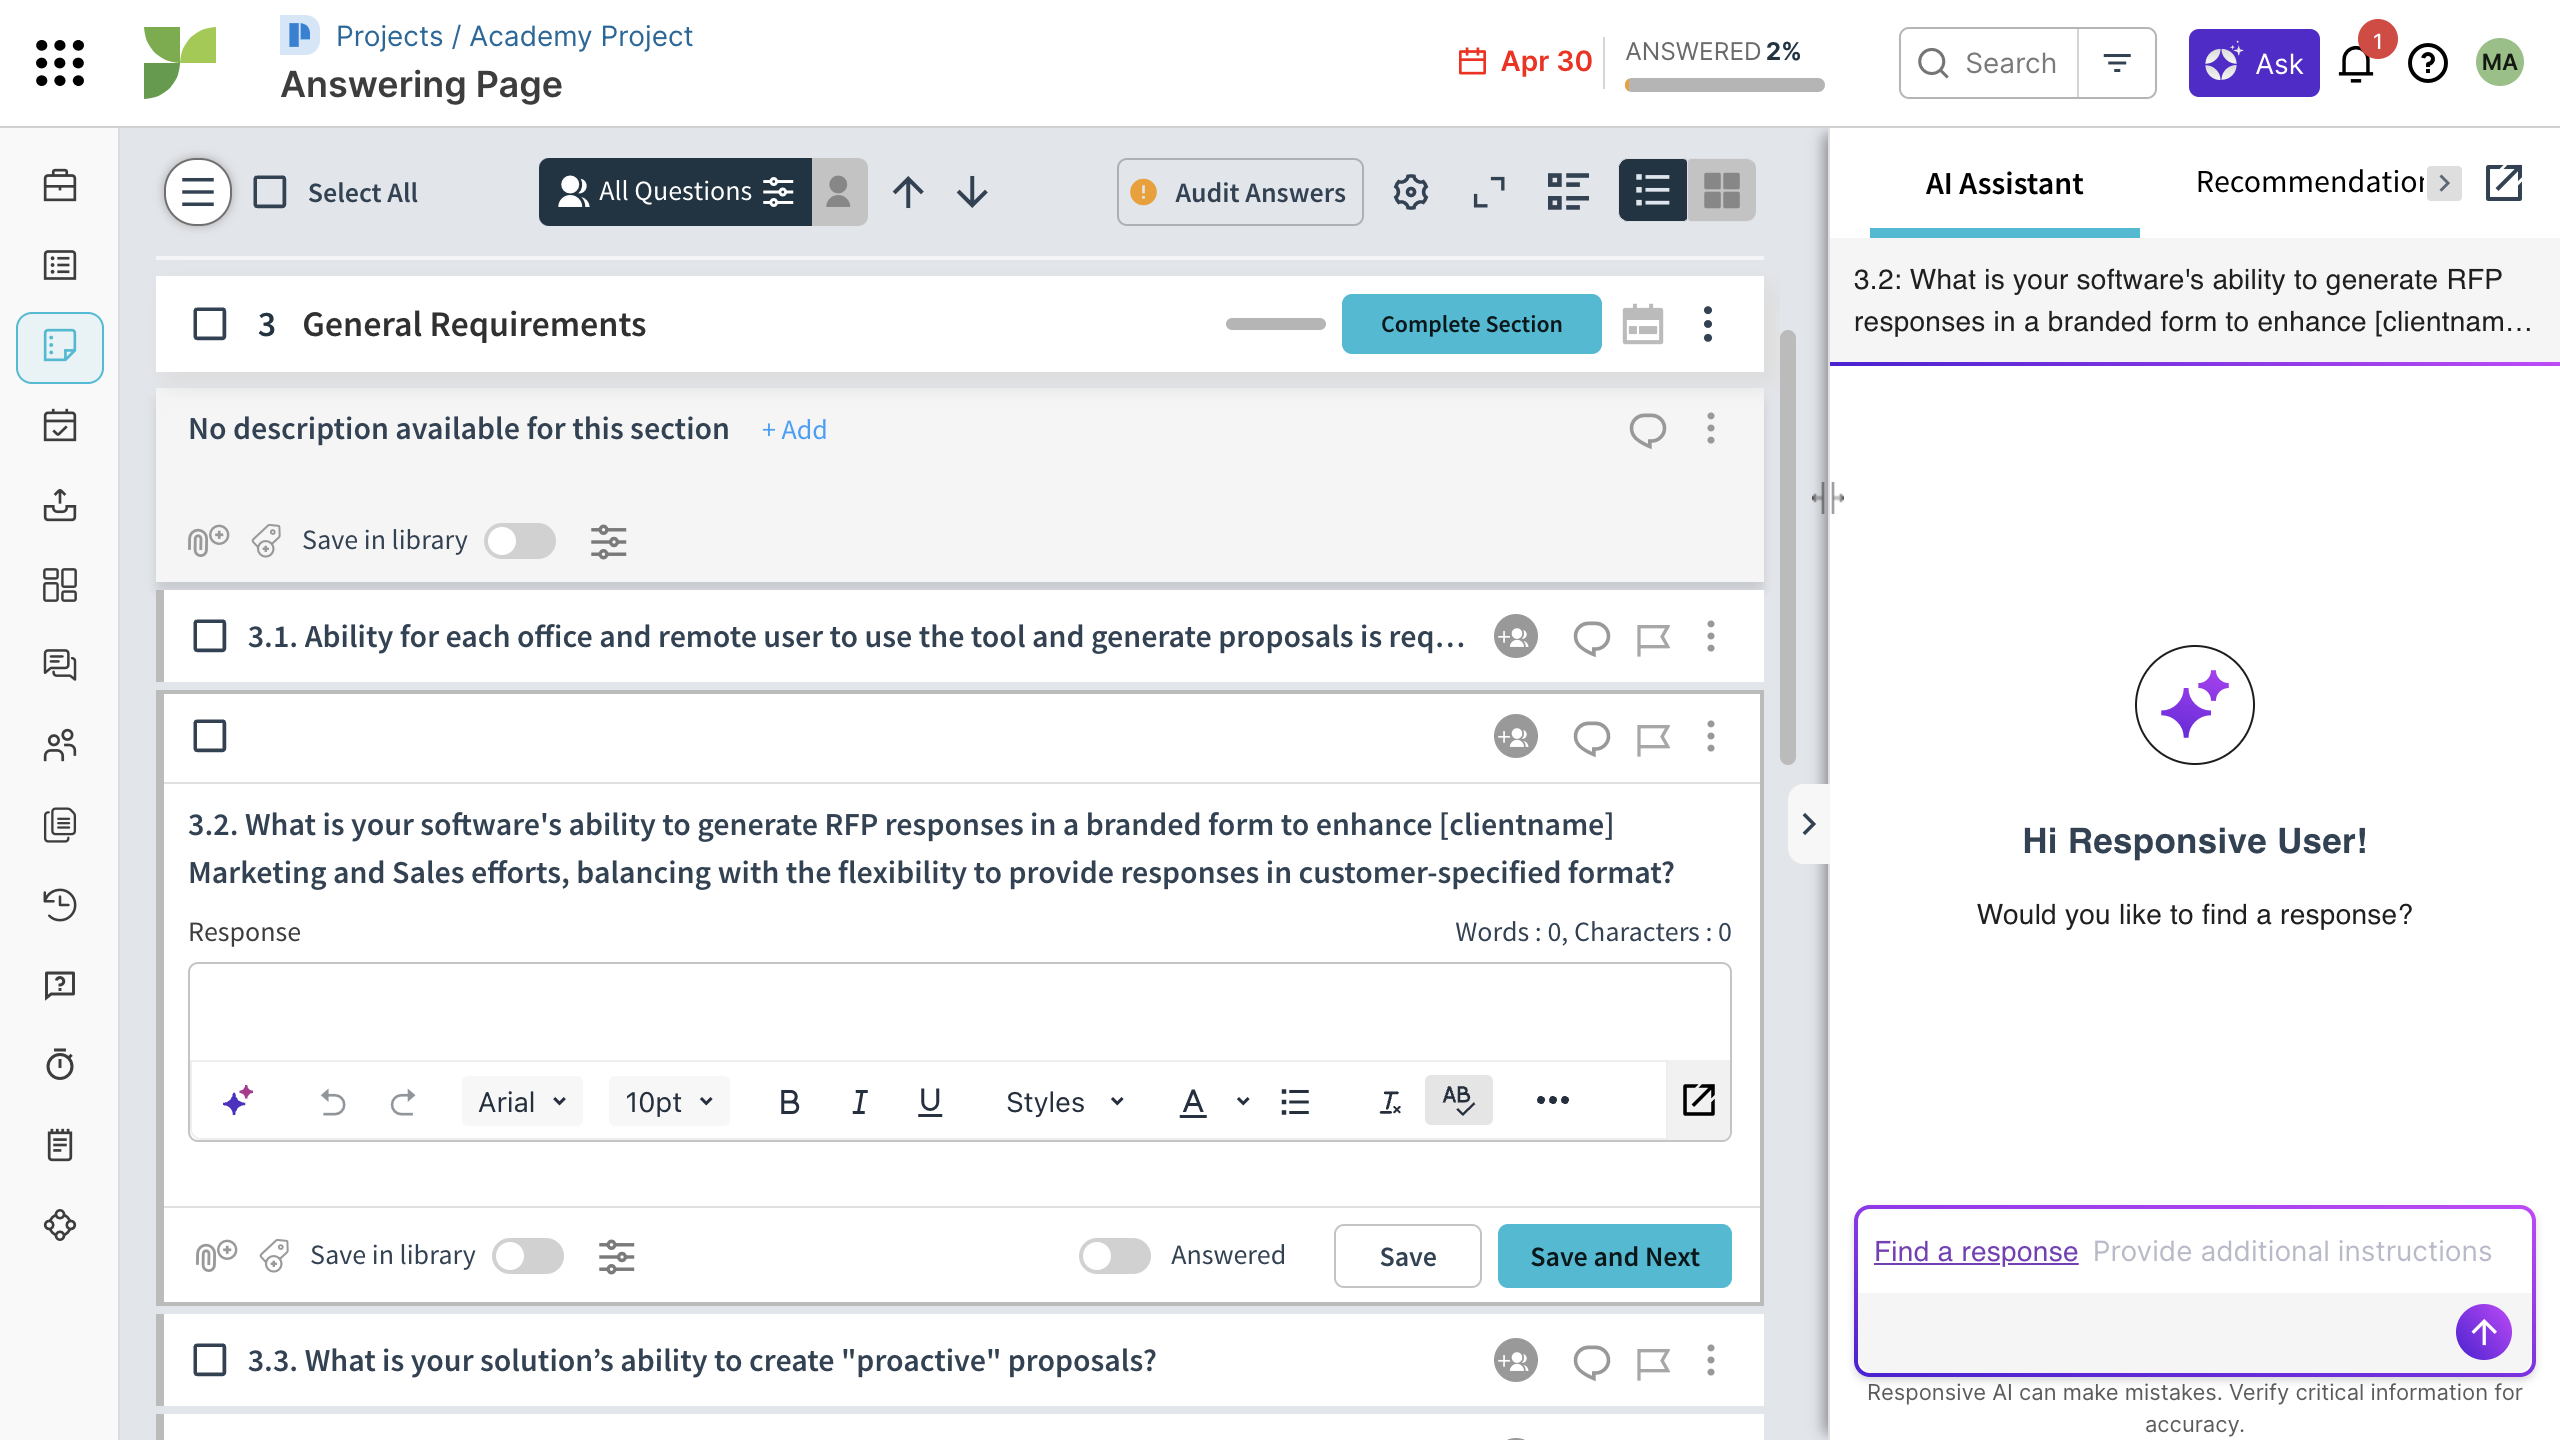Open comments on question 3.3
This screenshot has width=2560, height=1440.
click(x=1591, y=1361)
